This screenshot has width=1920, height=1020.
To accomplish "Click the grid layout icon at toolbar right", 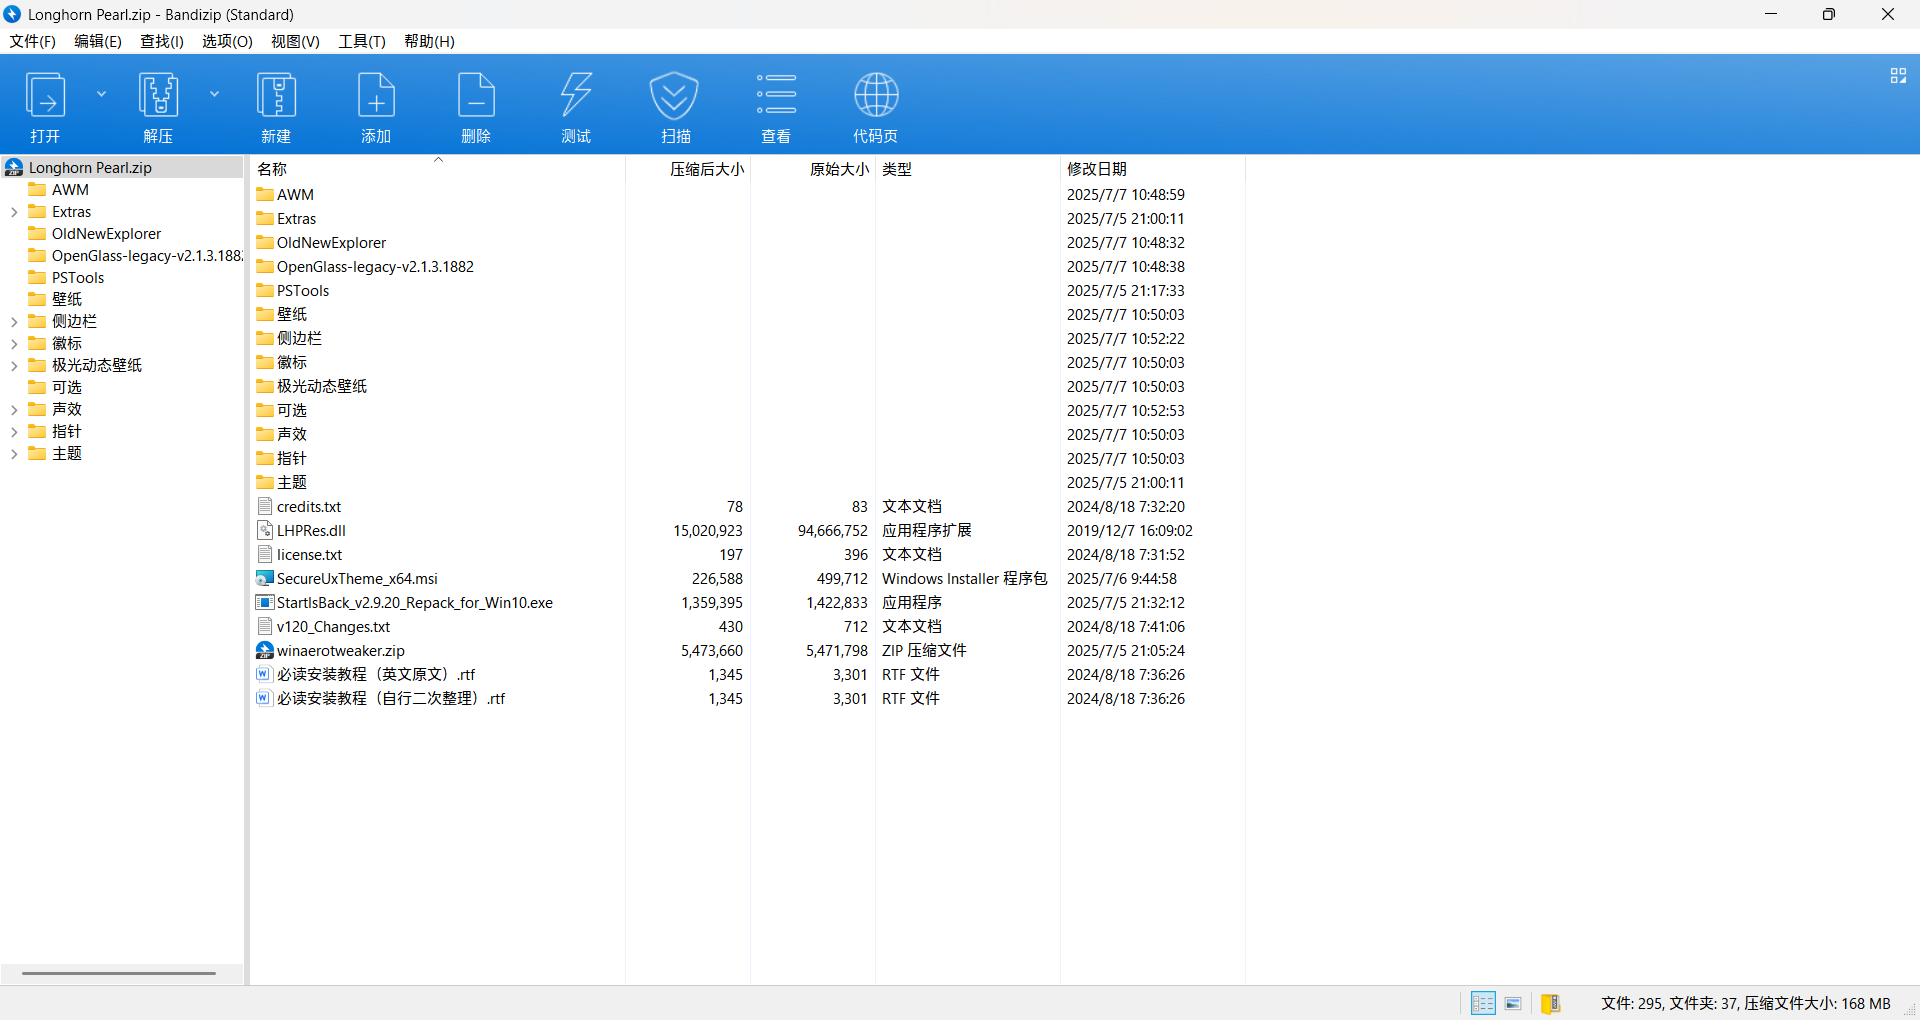I will (1898, 76).
